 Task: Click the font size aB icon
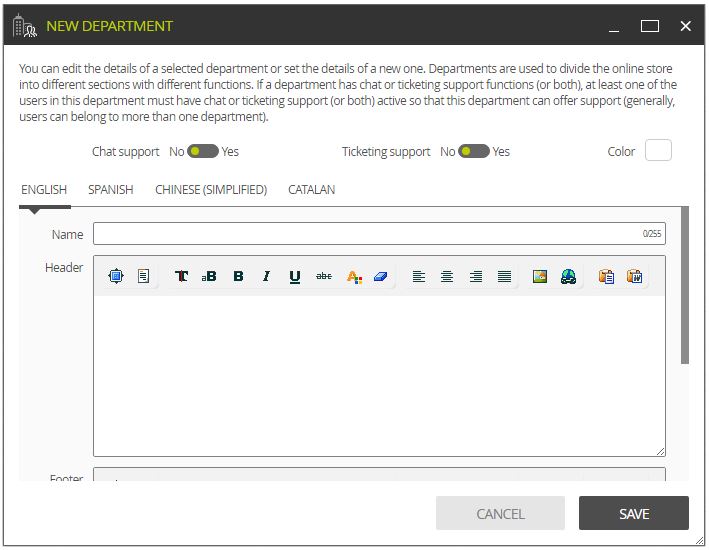click(x=209, y=276)
